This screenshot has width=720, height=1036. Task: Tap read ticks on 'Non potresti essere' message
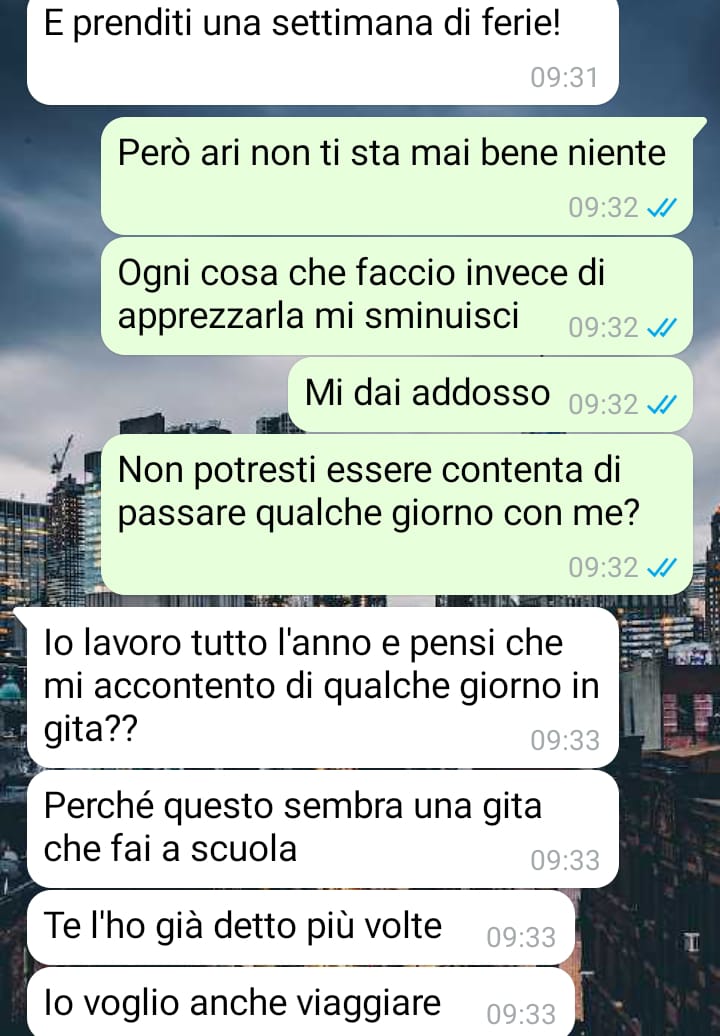(x=662, y=568)
